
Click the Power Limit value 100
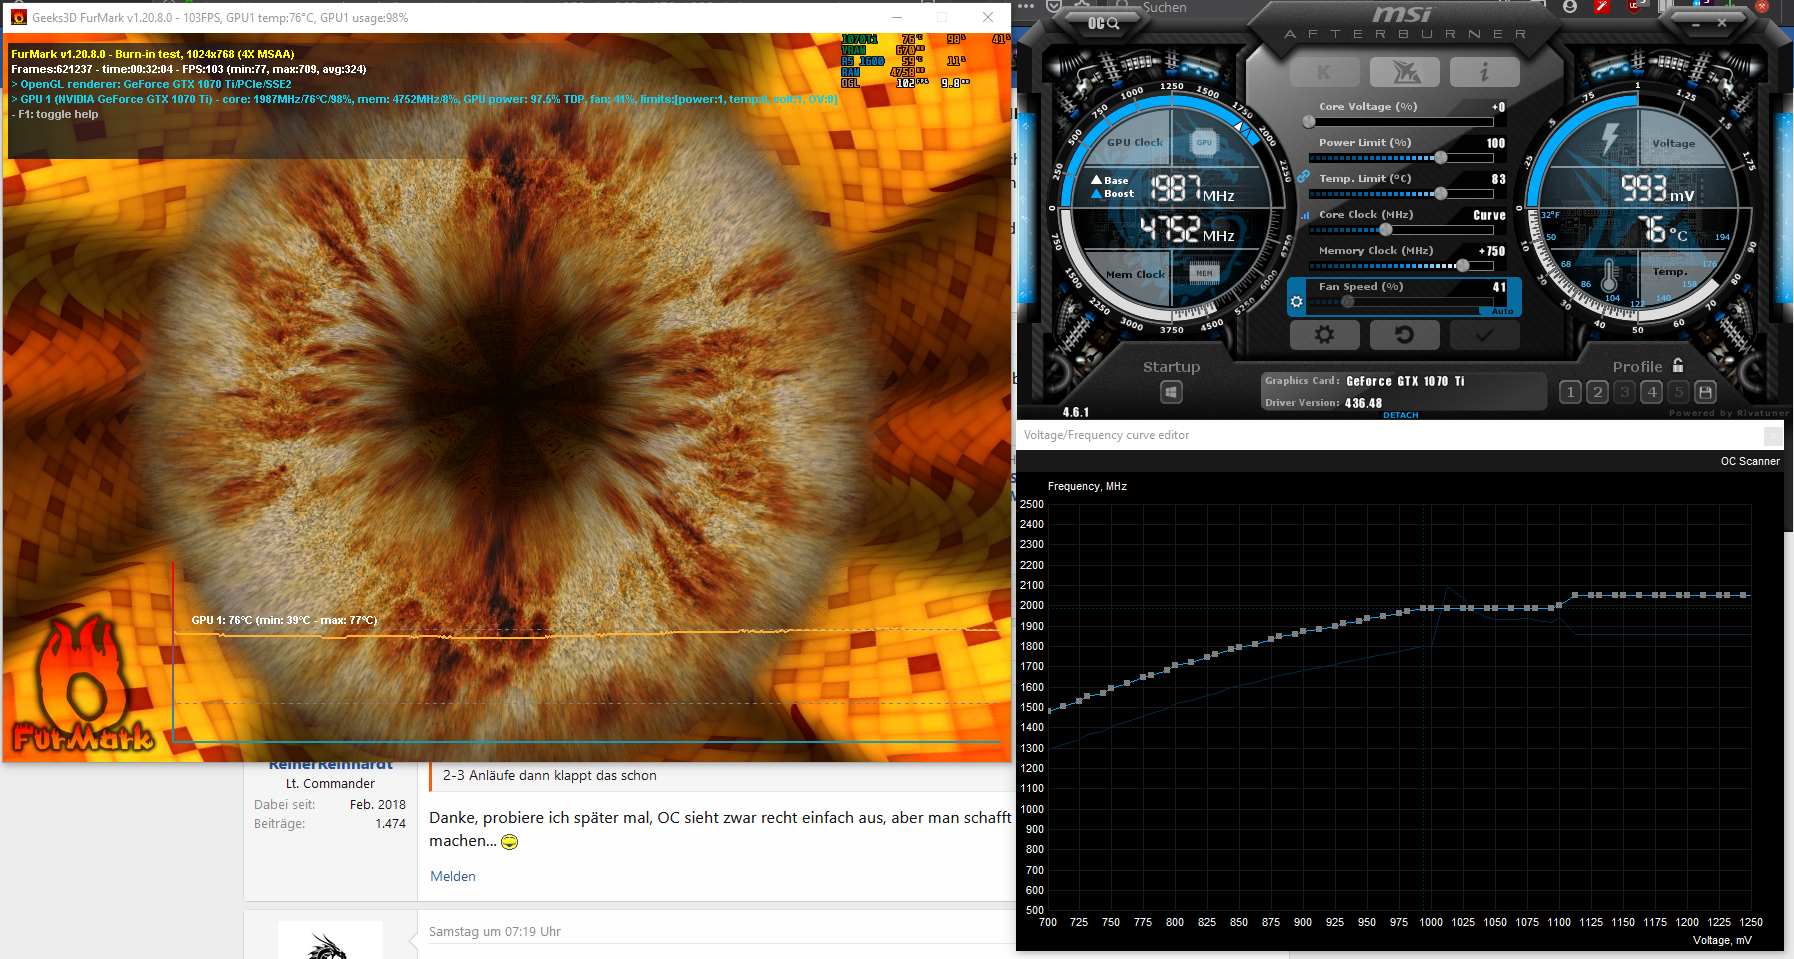point(1496,143)
